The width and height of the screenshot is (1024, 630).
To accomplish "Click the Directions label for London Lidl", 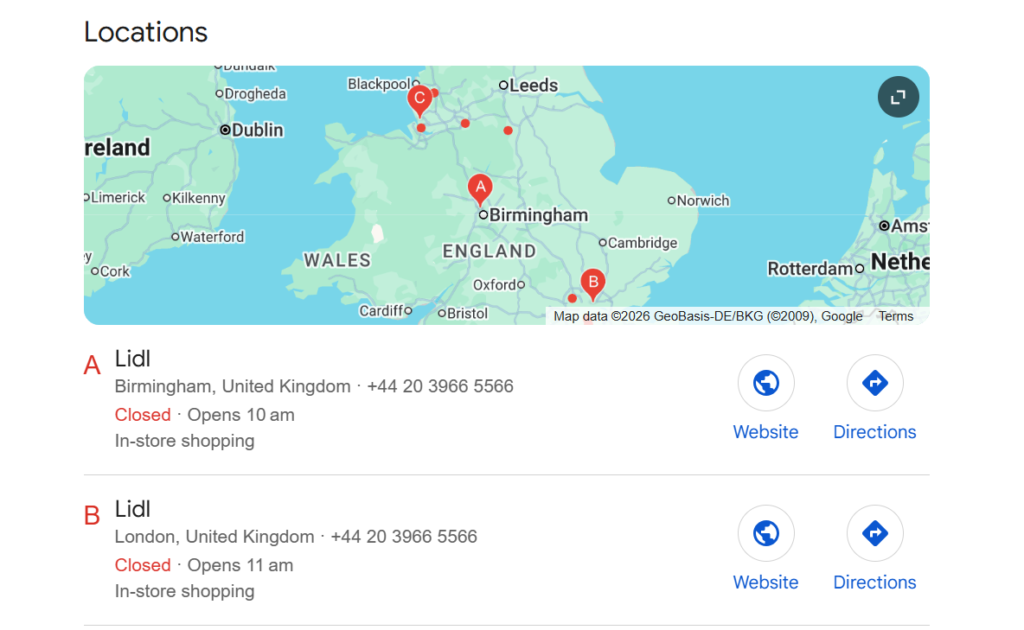I will pos(875,582).
